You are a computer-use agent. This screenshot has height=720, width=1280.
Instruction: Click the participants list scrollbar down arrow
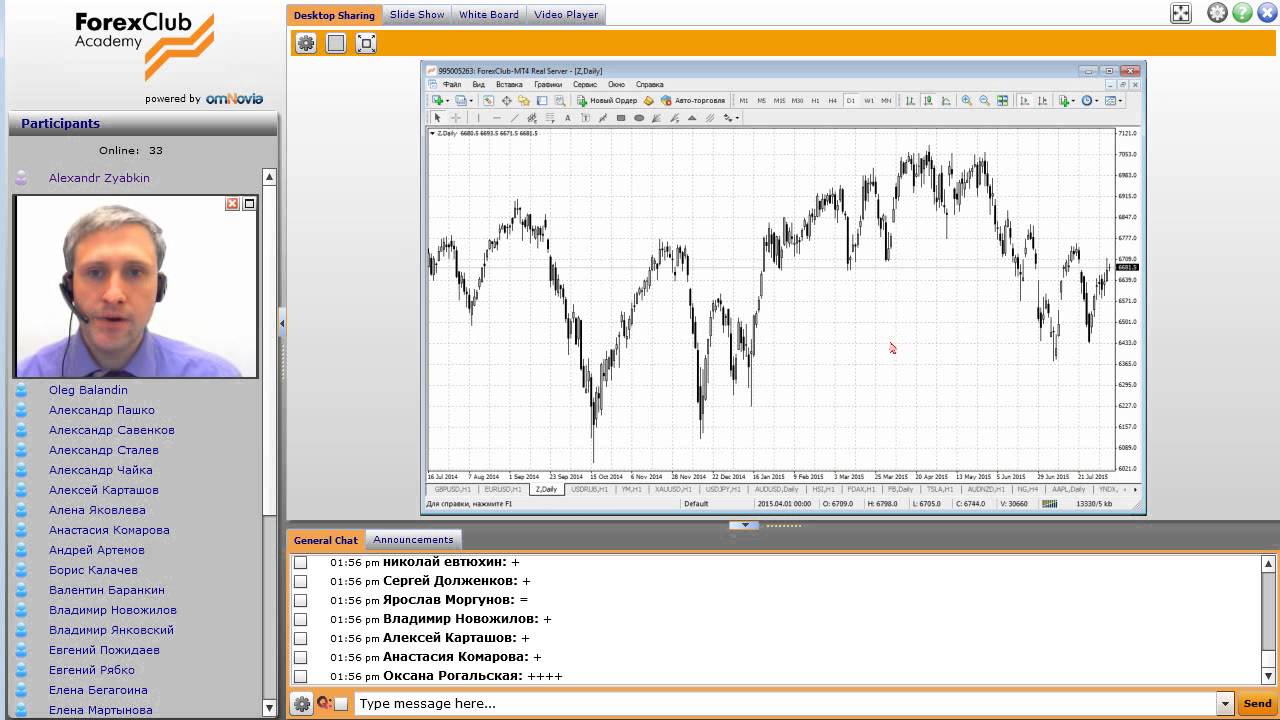[x=269, y=708]
